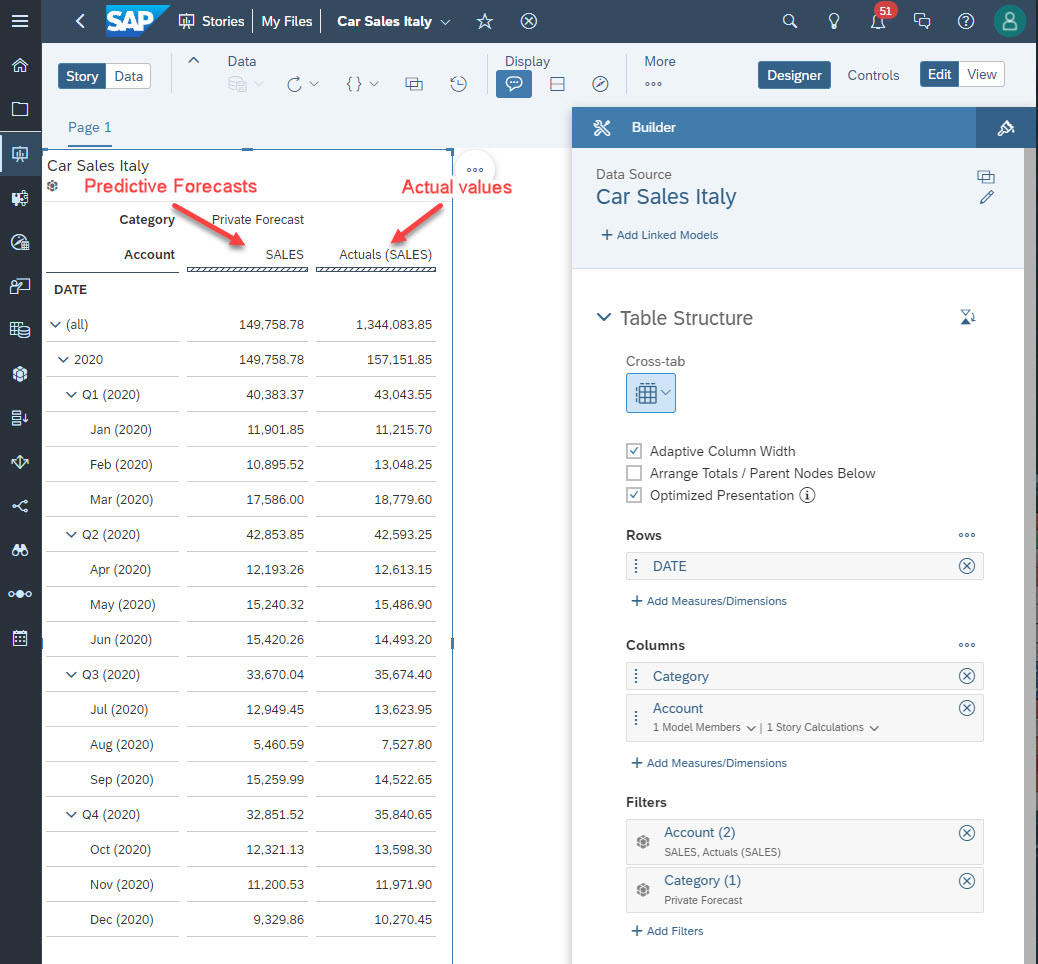Open binoculars icon in the sidebar
Screen dimensions: 1038x964
20,550
